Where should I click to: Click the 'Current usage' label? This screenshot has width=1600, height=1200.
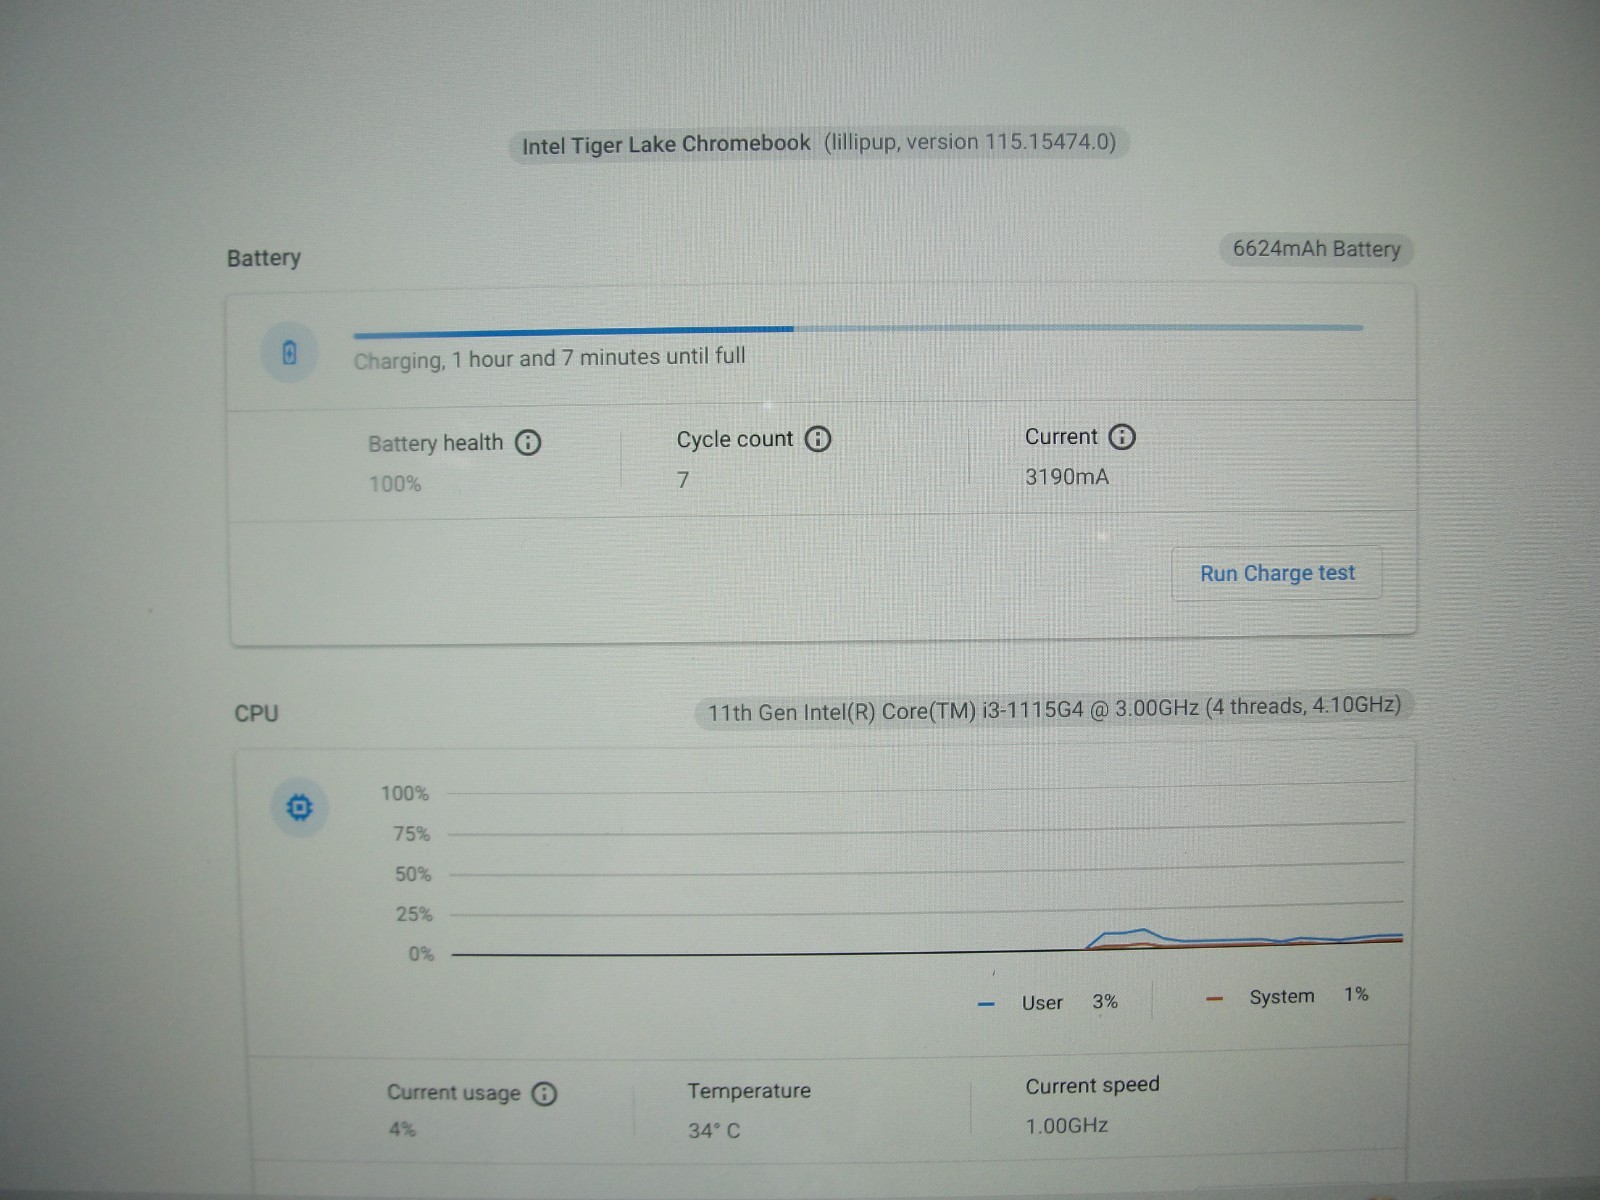click(x=454, y=1093)
